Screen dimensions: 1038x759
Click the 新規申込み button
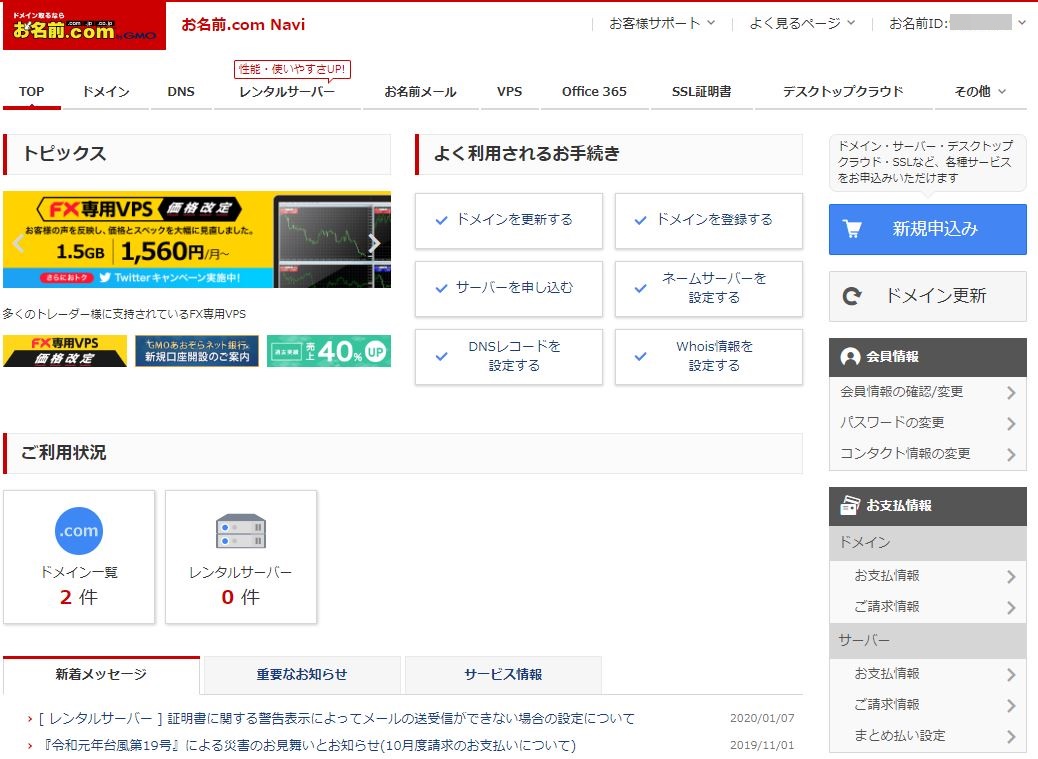click(926, 230)
